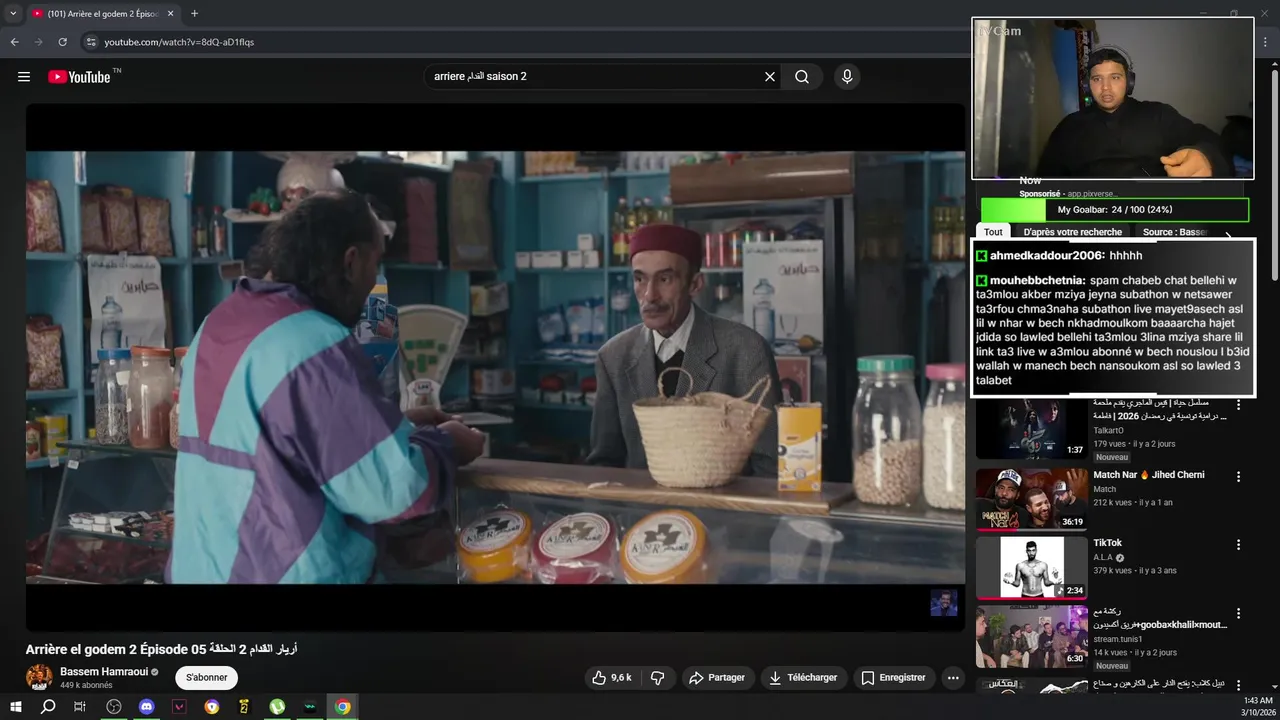Save video with Enregistrer button
1280x720 pixels.
(x=893, y=677)
